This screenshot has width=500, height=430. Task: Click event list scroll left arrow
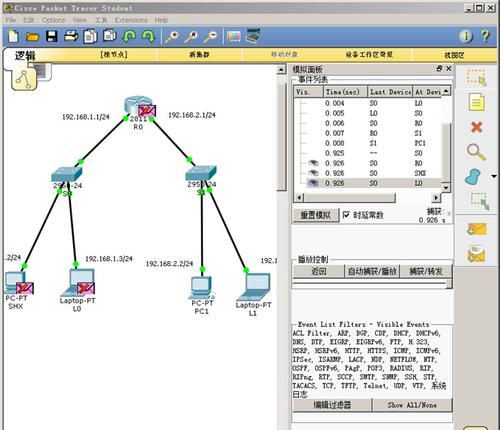[x=299, y=198]
